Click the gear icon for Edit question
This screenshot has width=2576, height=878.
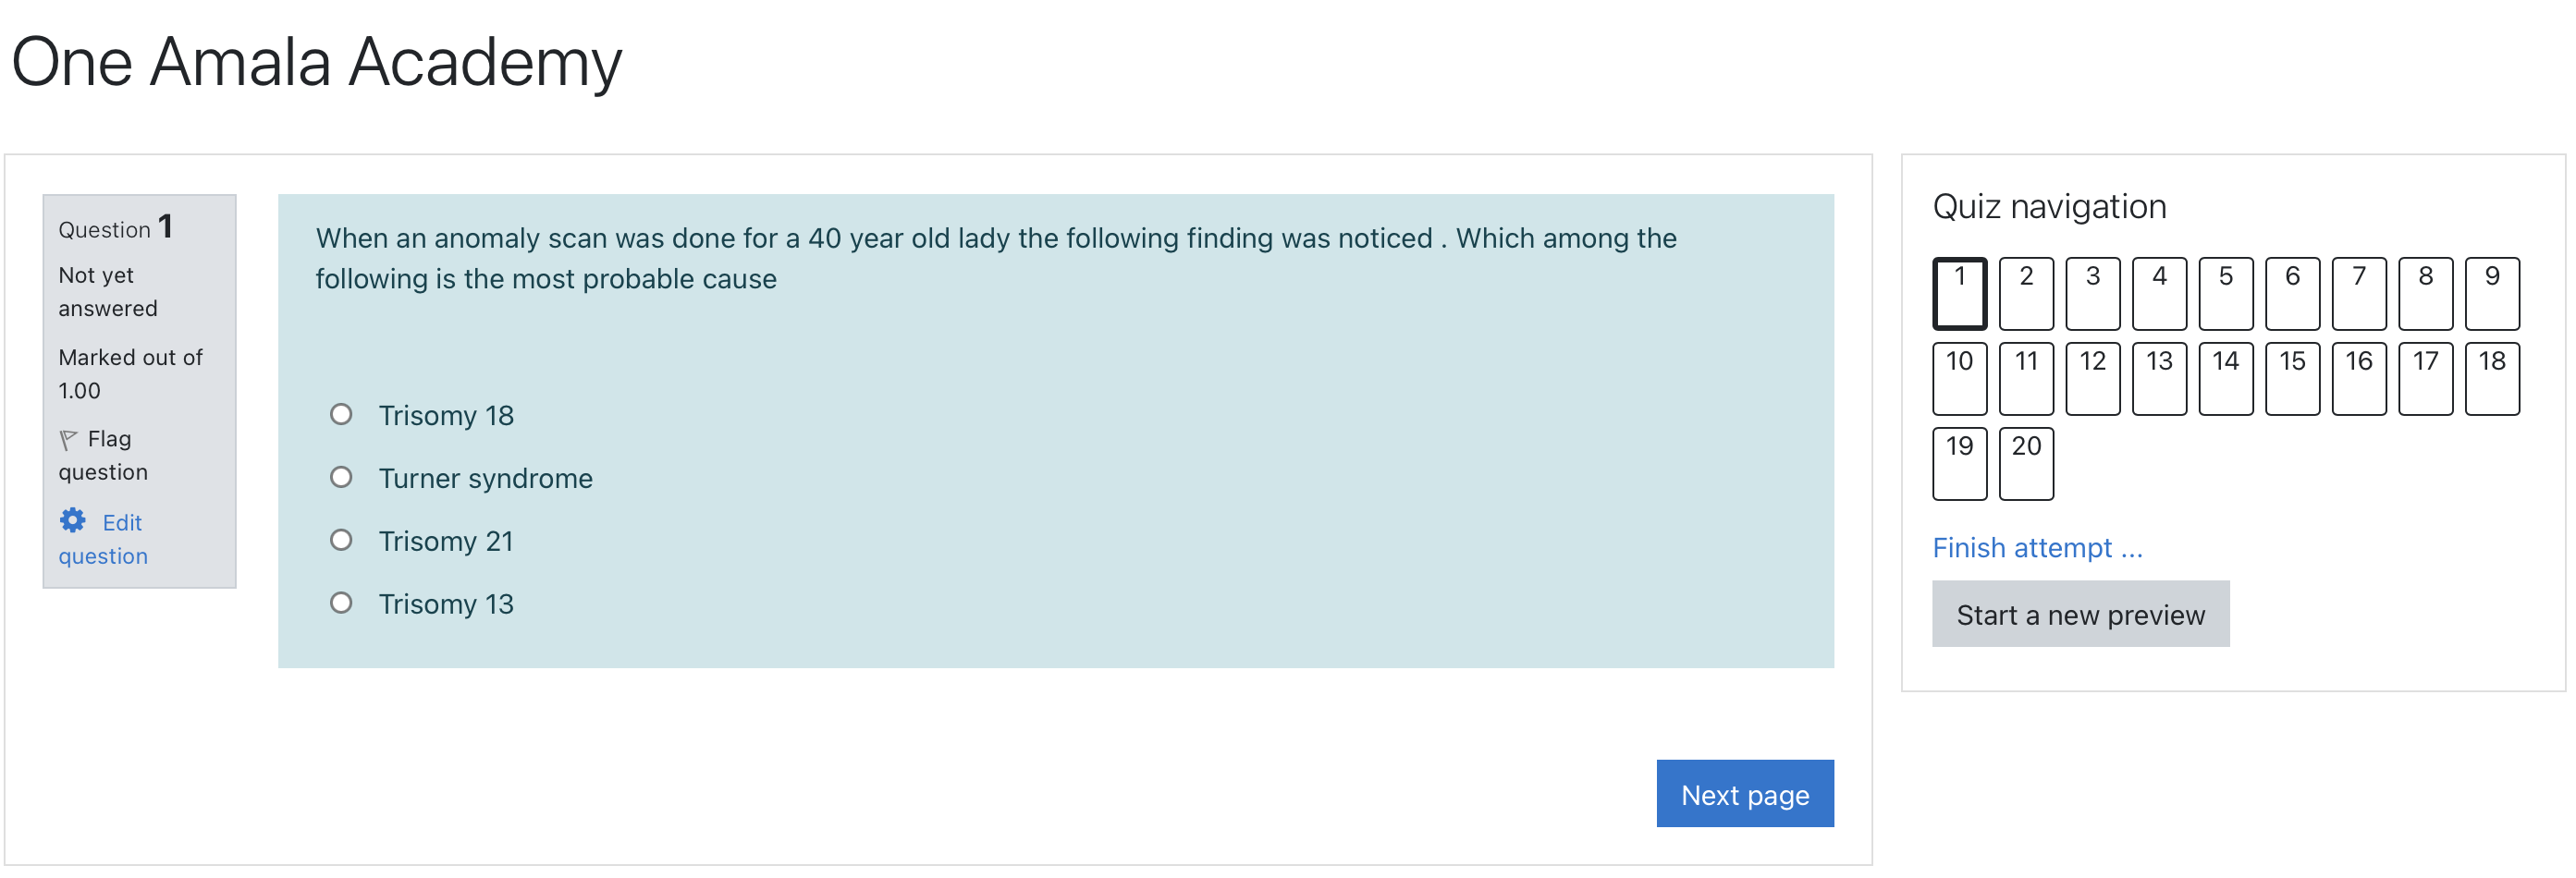72,520
